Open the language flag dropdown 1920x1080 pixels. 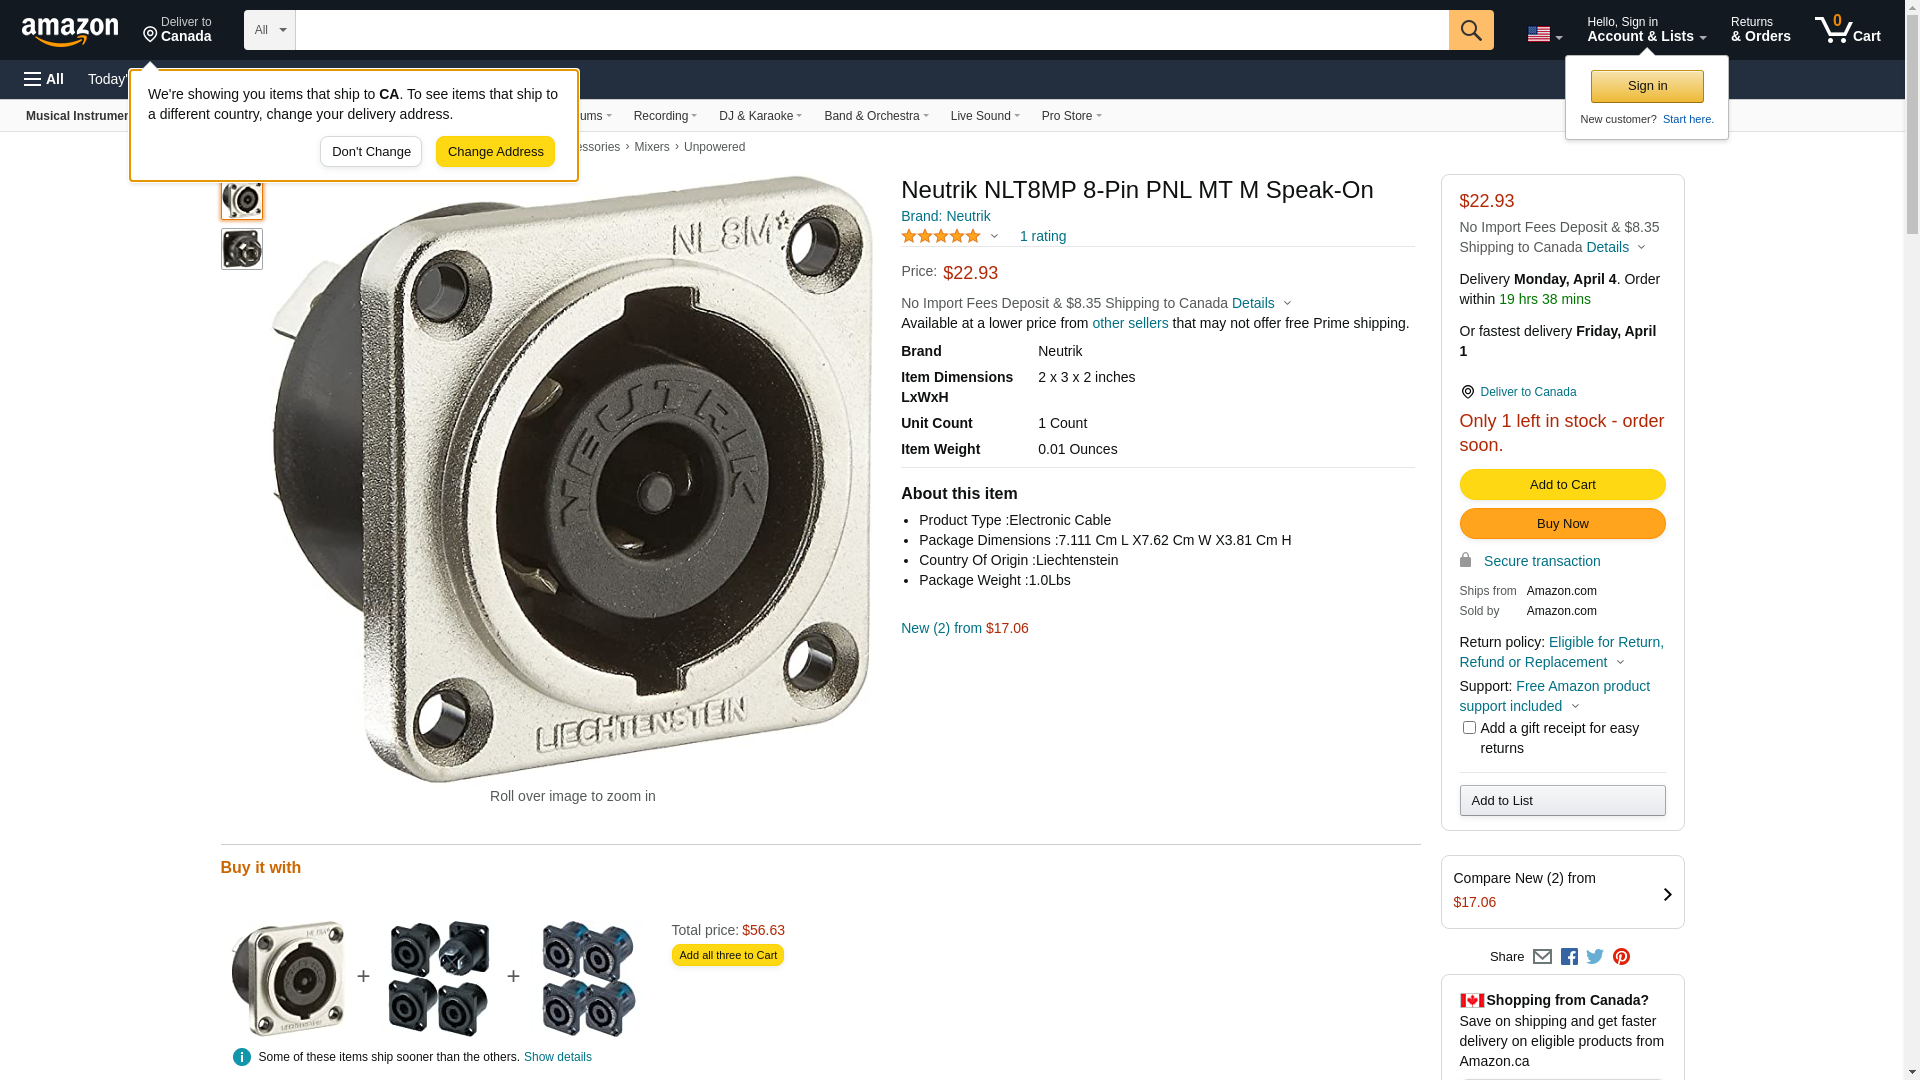1544,34
